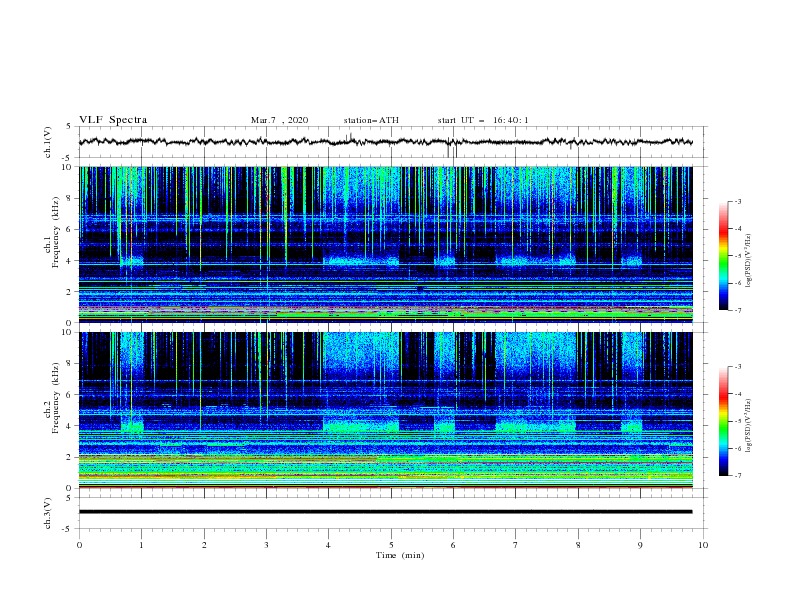This screenshot has width=792, height=612.
Task: Click the ch.1 waveform trace
Action: [385, 142]
